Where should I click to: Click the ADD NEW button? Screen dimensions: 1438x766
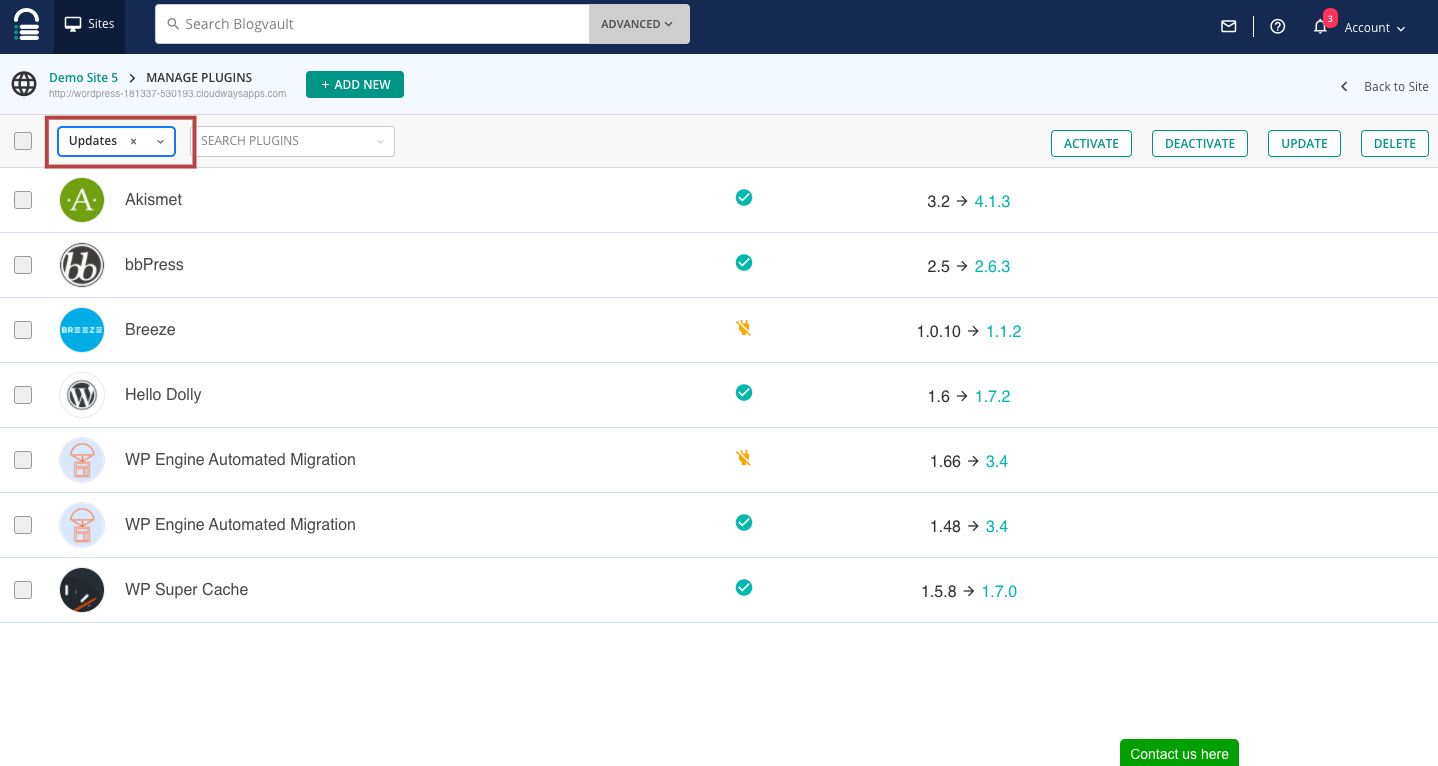[355, 85]
